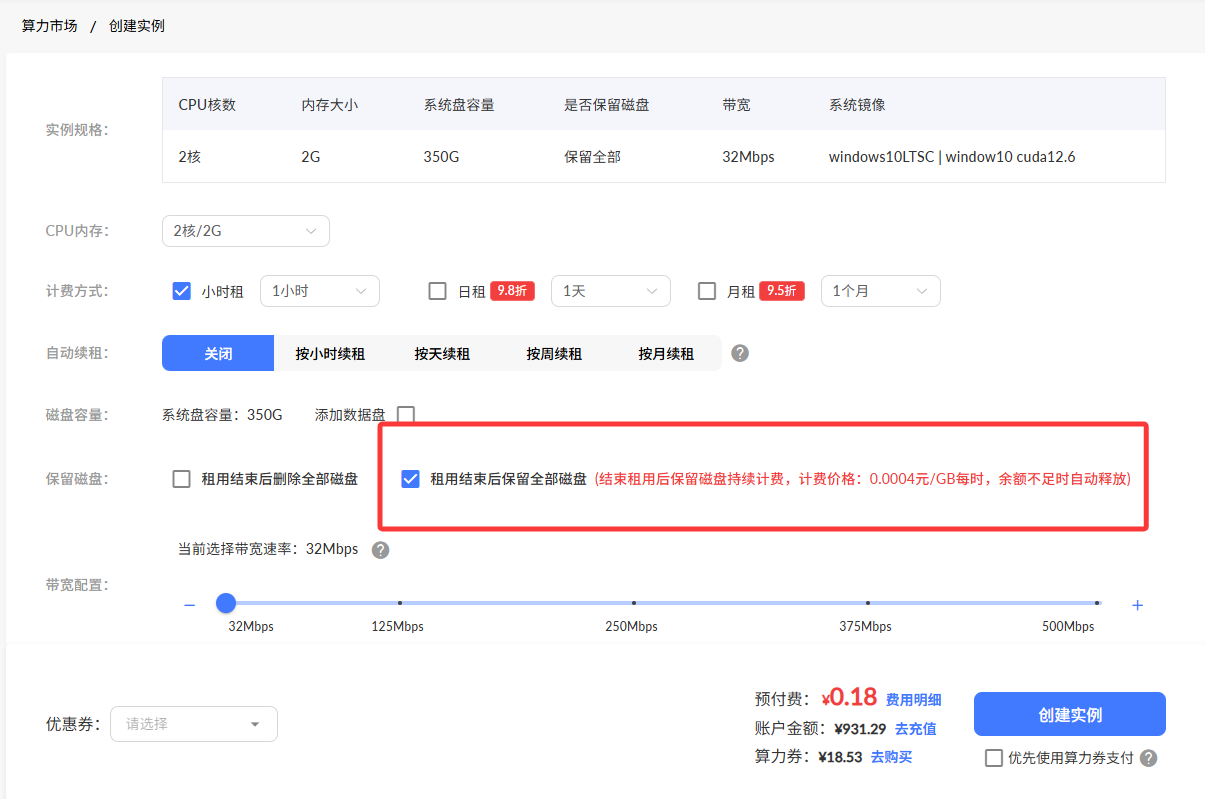Toggle the 小时租 billing checkbox
This screenshot has width=1205, height=799.
point(182,291)
